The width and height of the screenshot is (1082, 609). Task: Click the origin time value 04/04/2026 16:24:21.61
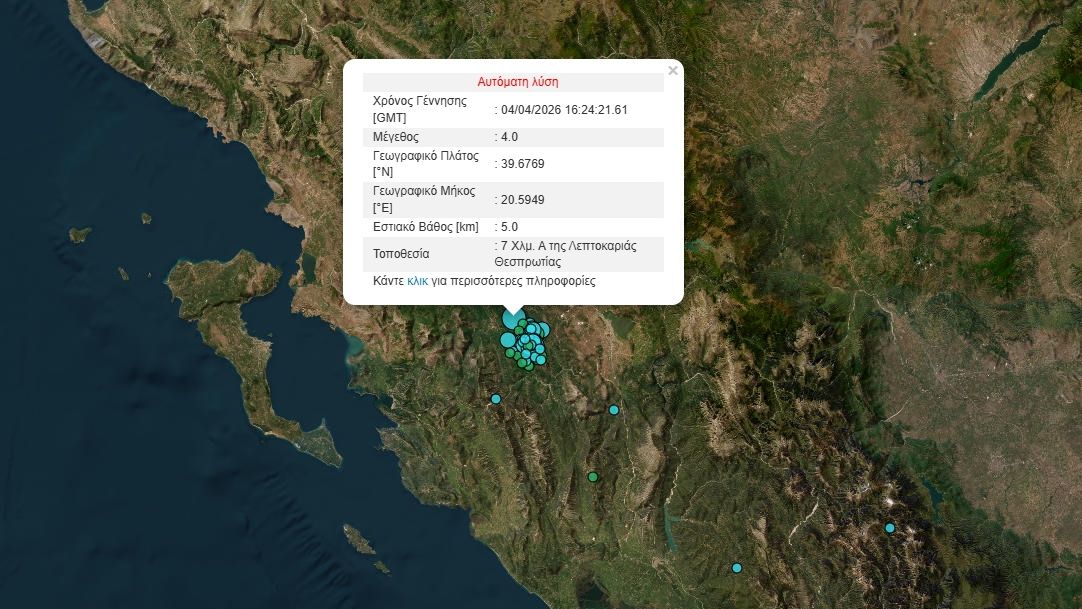click(x=564, y=110)
